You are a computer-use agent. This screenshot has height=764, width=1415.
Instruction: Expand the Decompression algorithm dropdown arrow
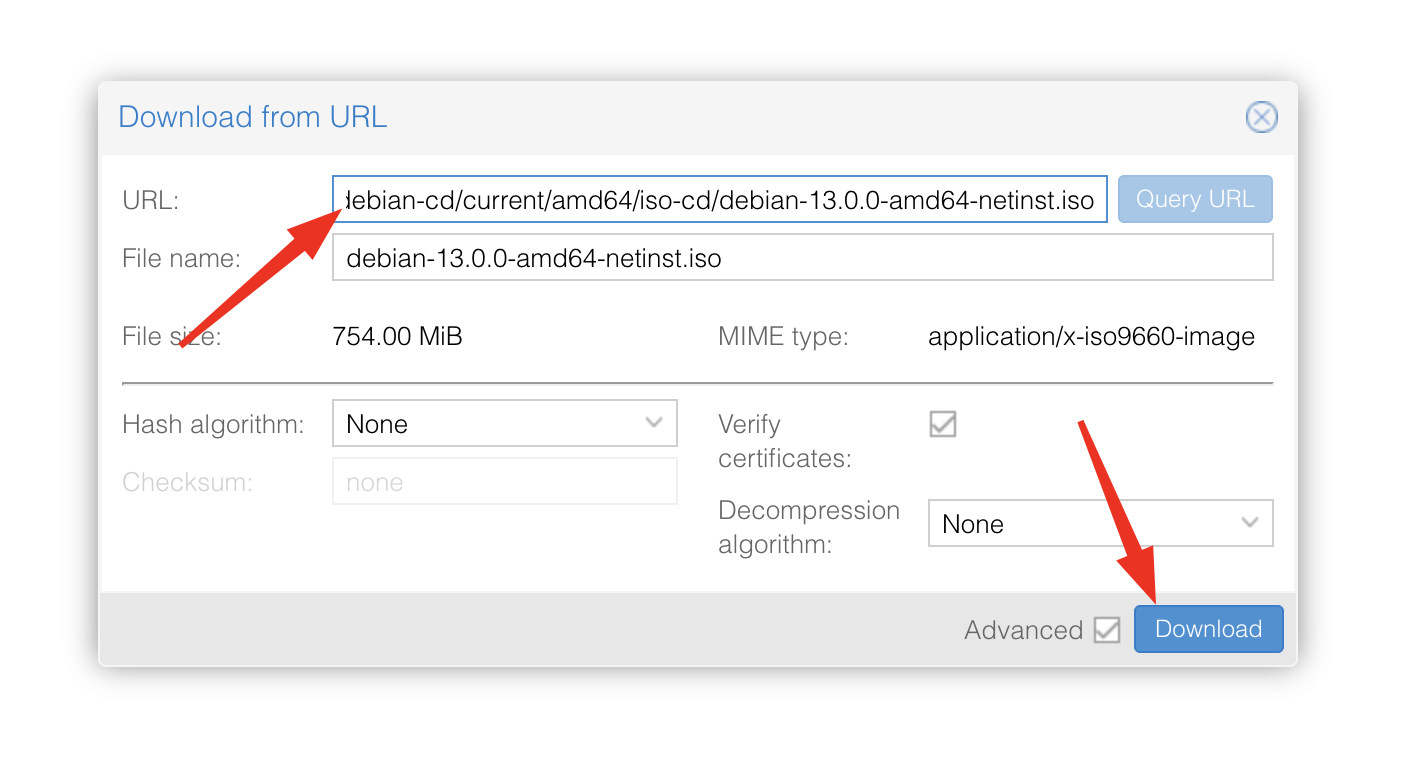pos(1249,523)
